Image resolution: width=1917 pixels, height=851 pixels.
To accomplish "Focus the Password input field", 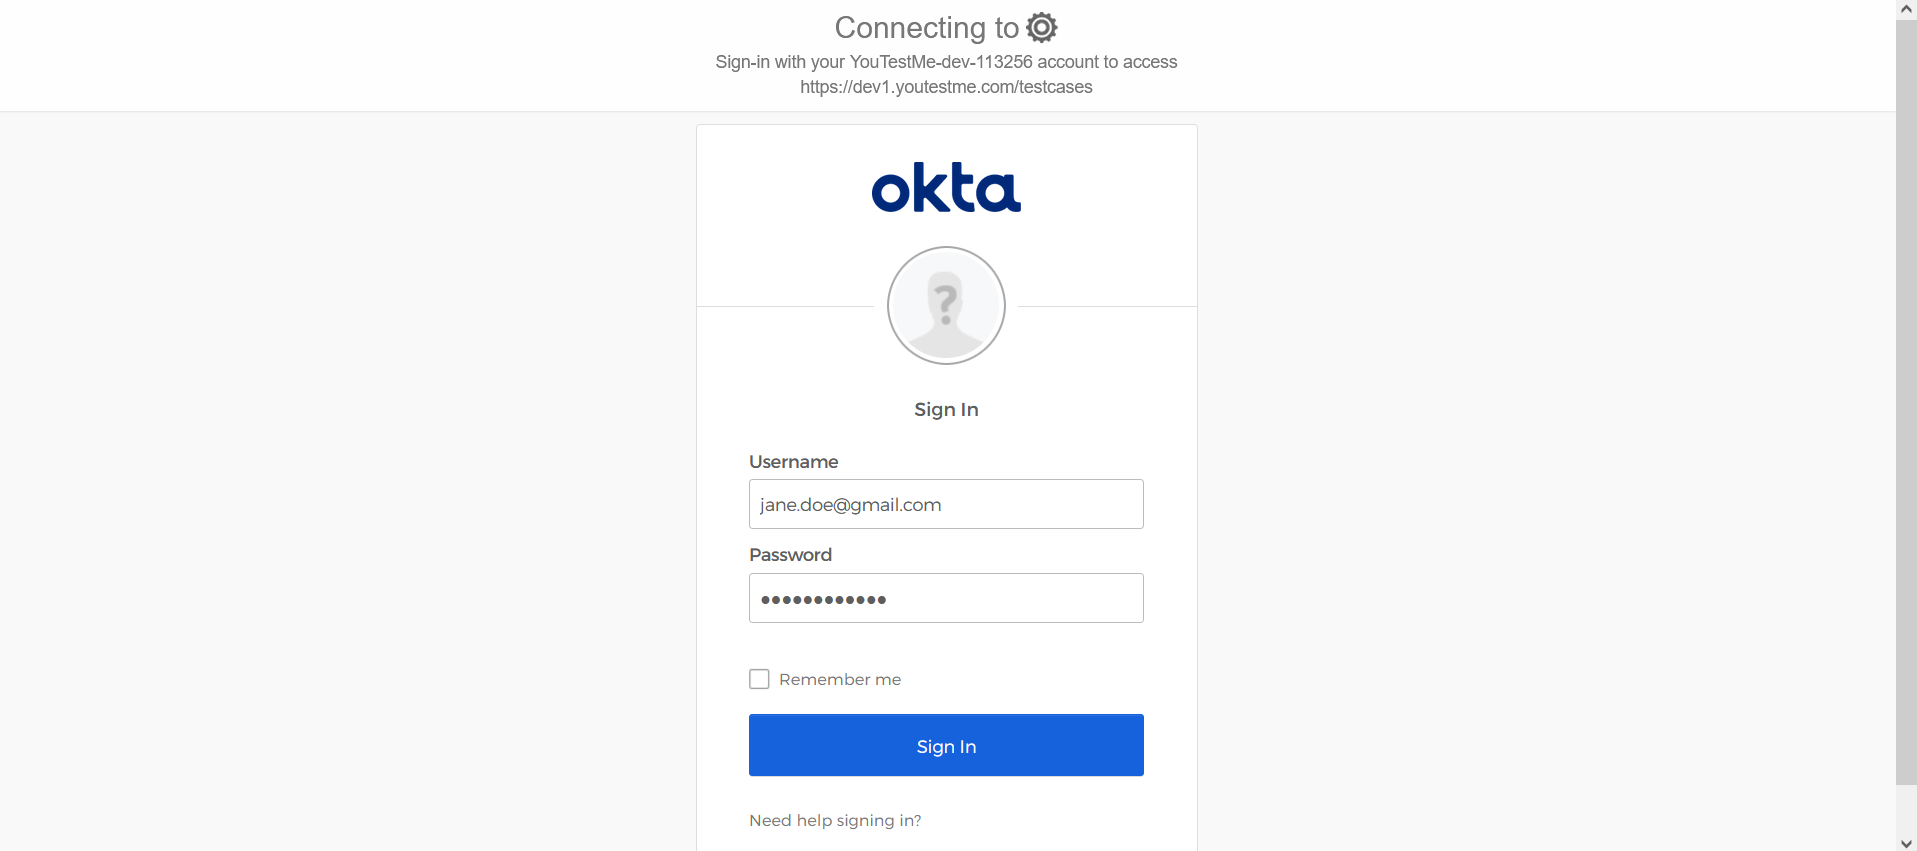I will [946, 598].
